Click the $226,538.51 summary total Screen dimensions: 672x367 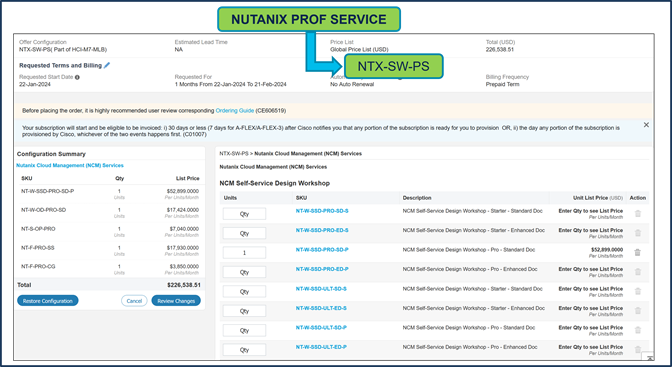point(183,285)
